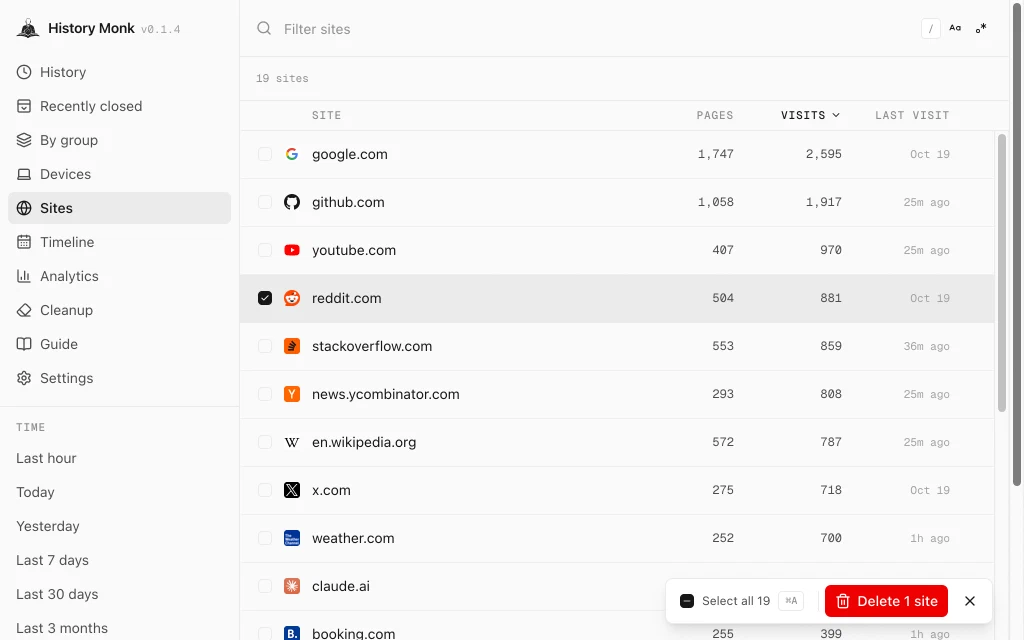The width and height of the screenshot is (1024, 640).
Task: Open the google.com site name
Action: (x=349, y=154)
